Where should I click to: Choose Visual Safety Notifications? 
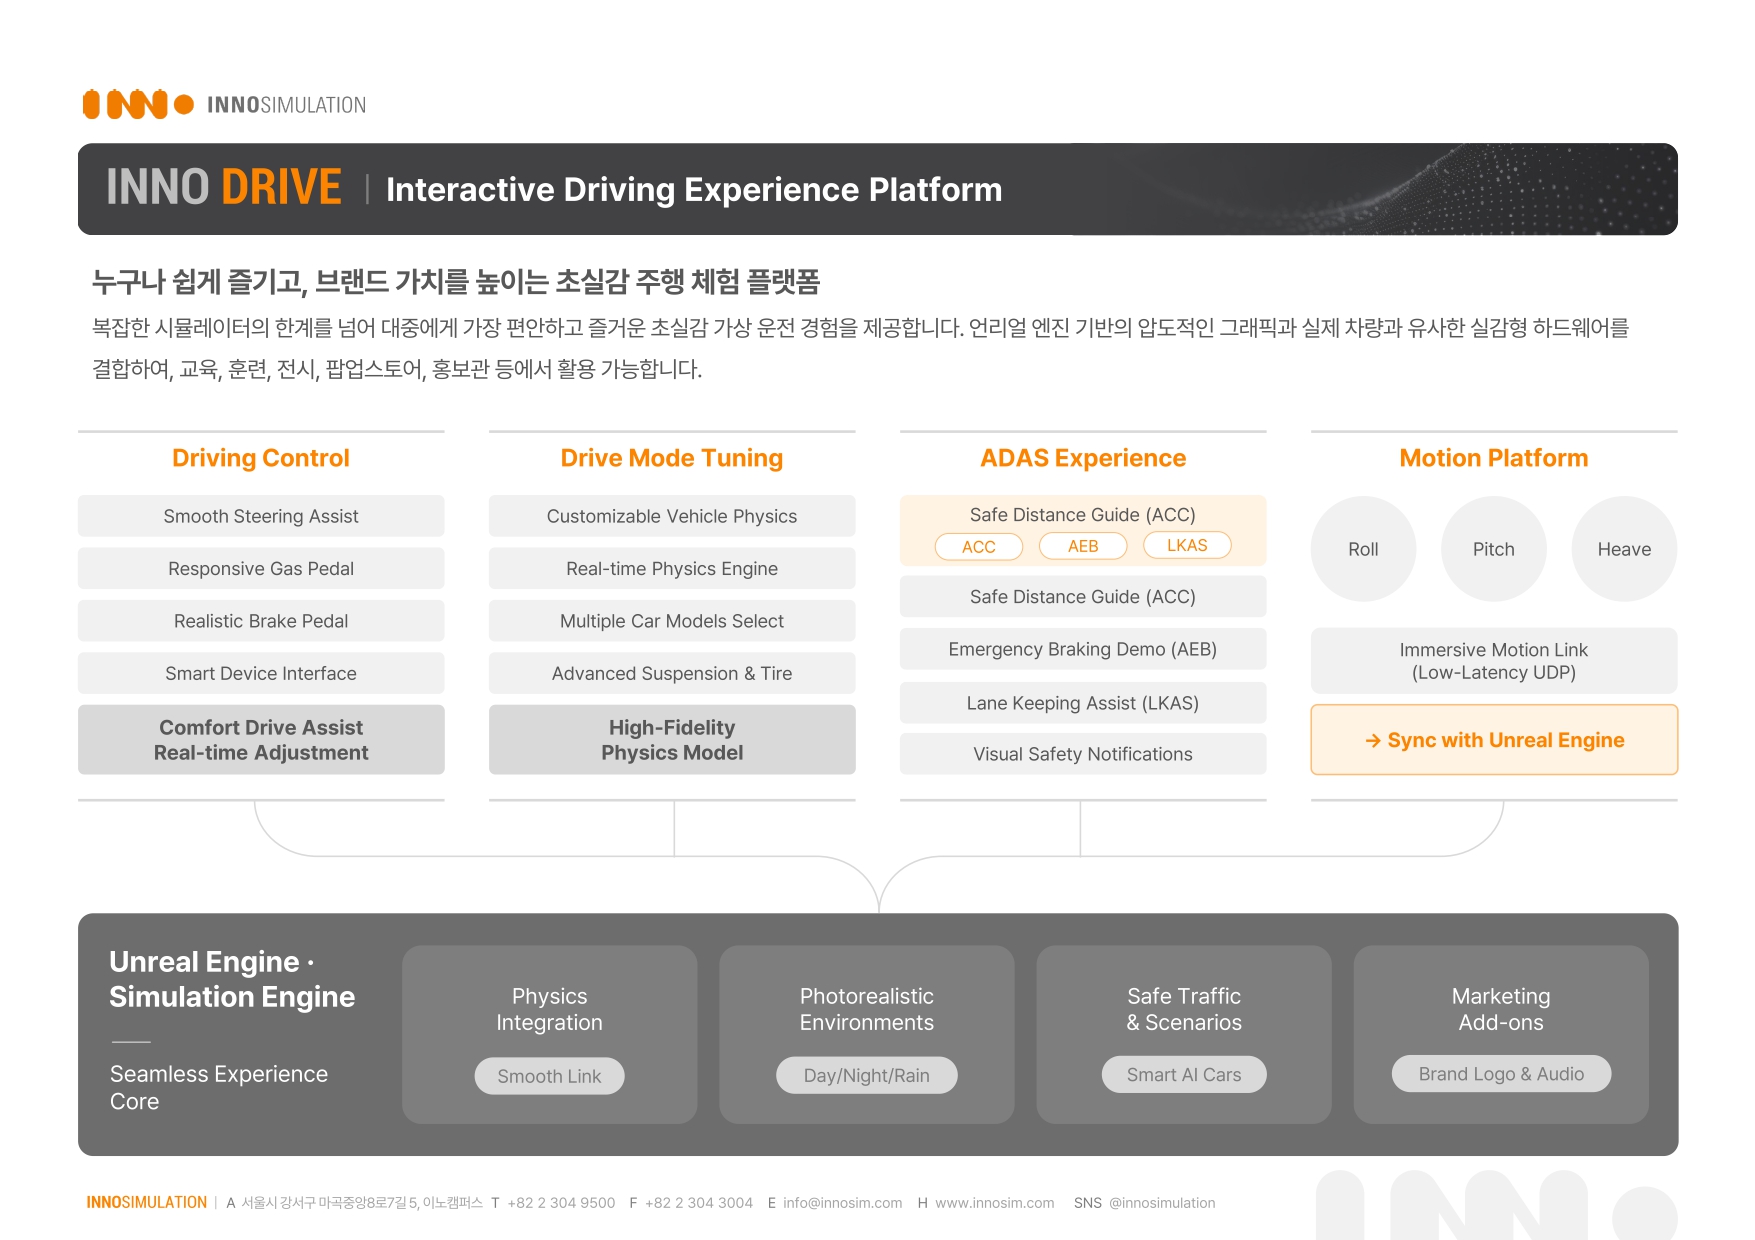(x=1083, y=754)
